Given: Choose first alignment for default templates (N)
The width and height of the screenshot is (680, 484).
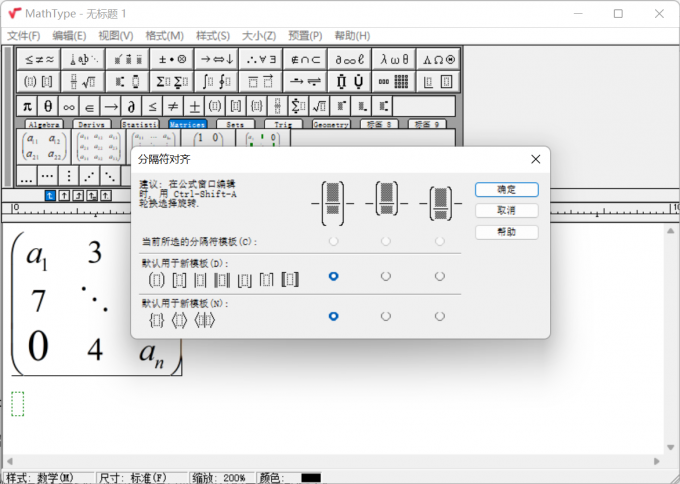Looking at the screenshot, I should (333, 316).
